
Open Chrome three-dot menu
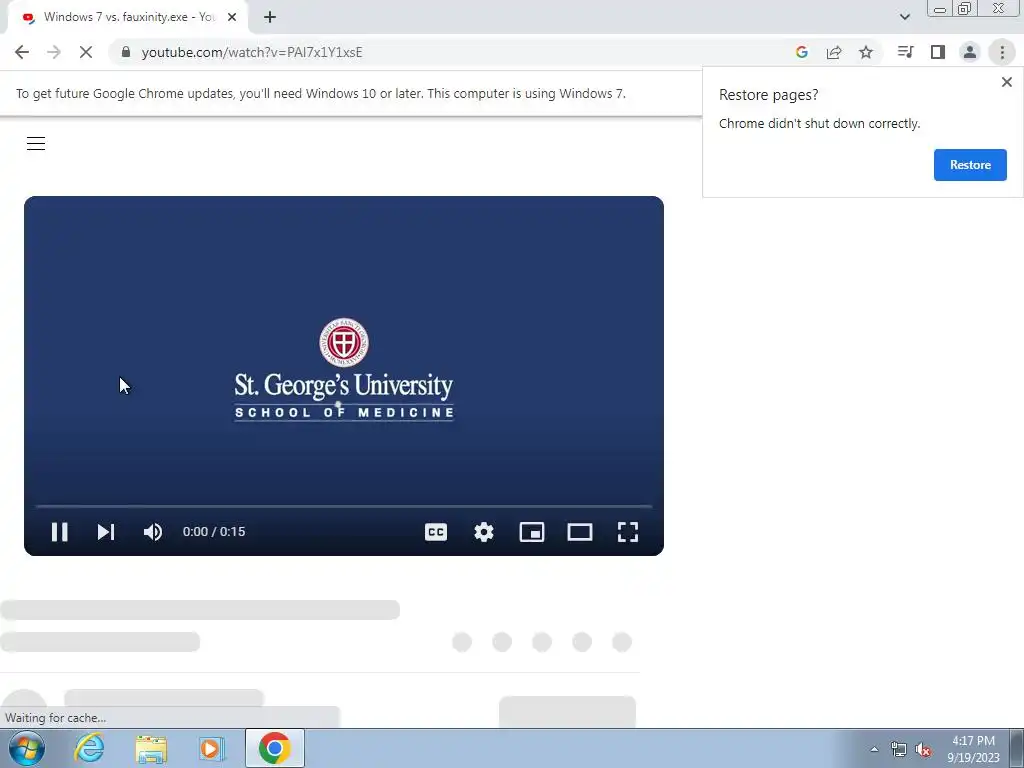(x=1002, y=52)
